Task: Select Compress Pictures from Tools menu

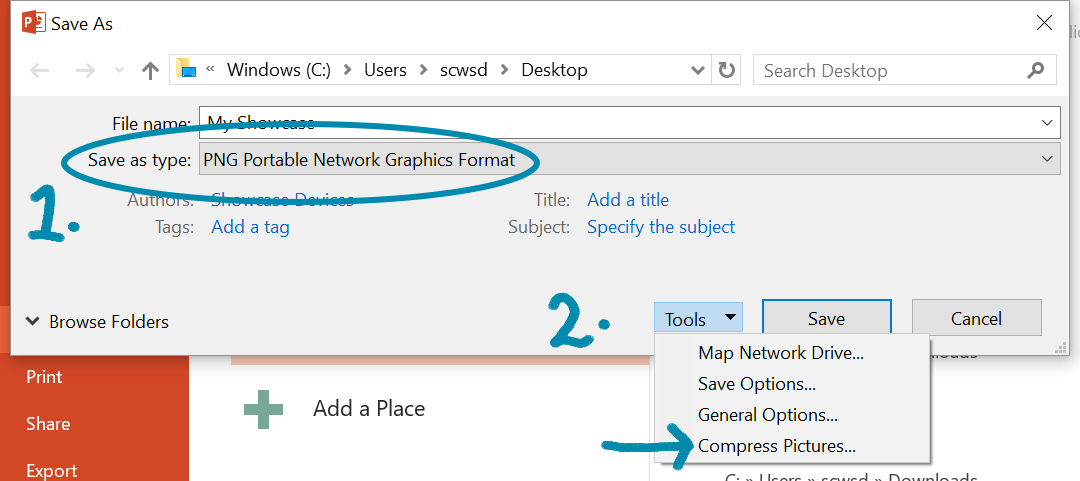Action: 776,446
